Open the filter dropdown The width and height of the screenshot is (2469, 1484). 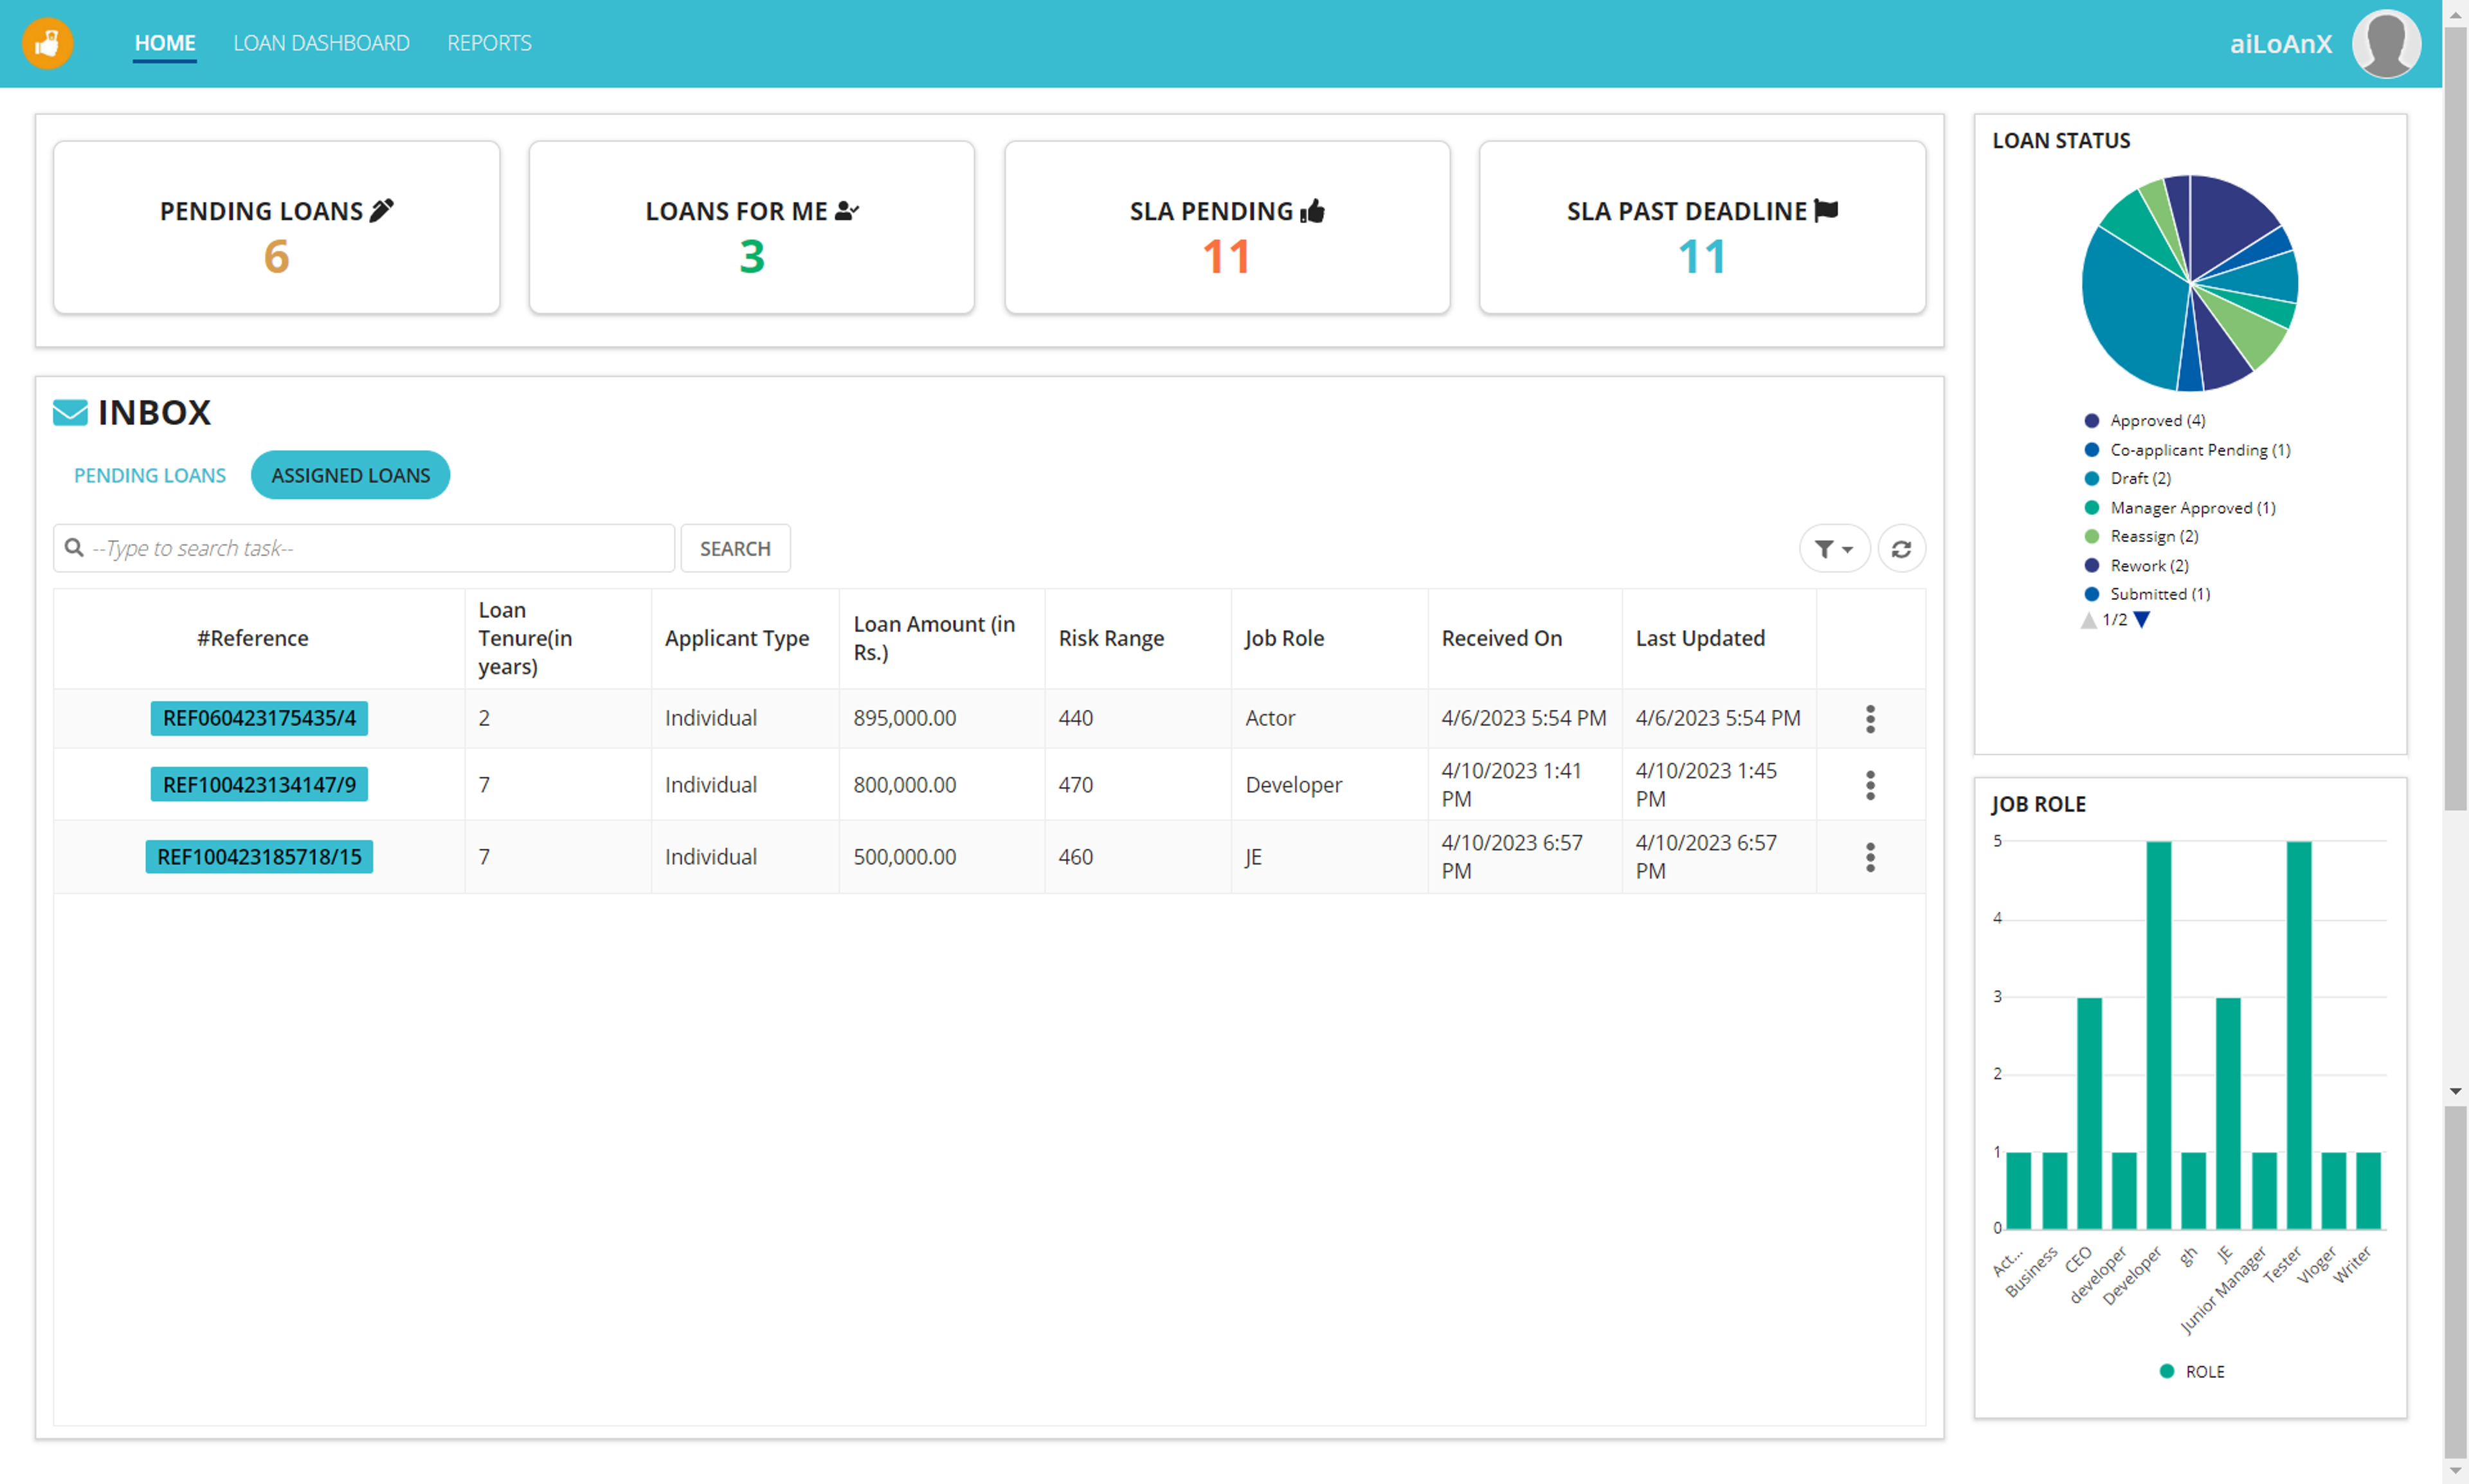tap(1834, 548)
